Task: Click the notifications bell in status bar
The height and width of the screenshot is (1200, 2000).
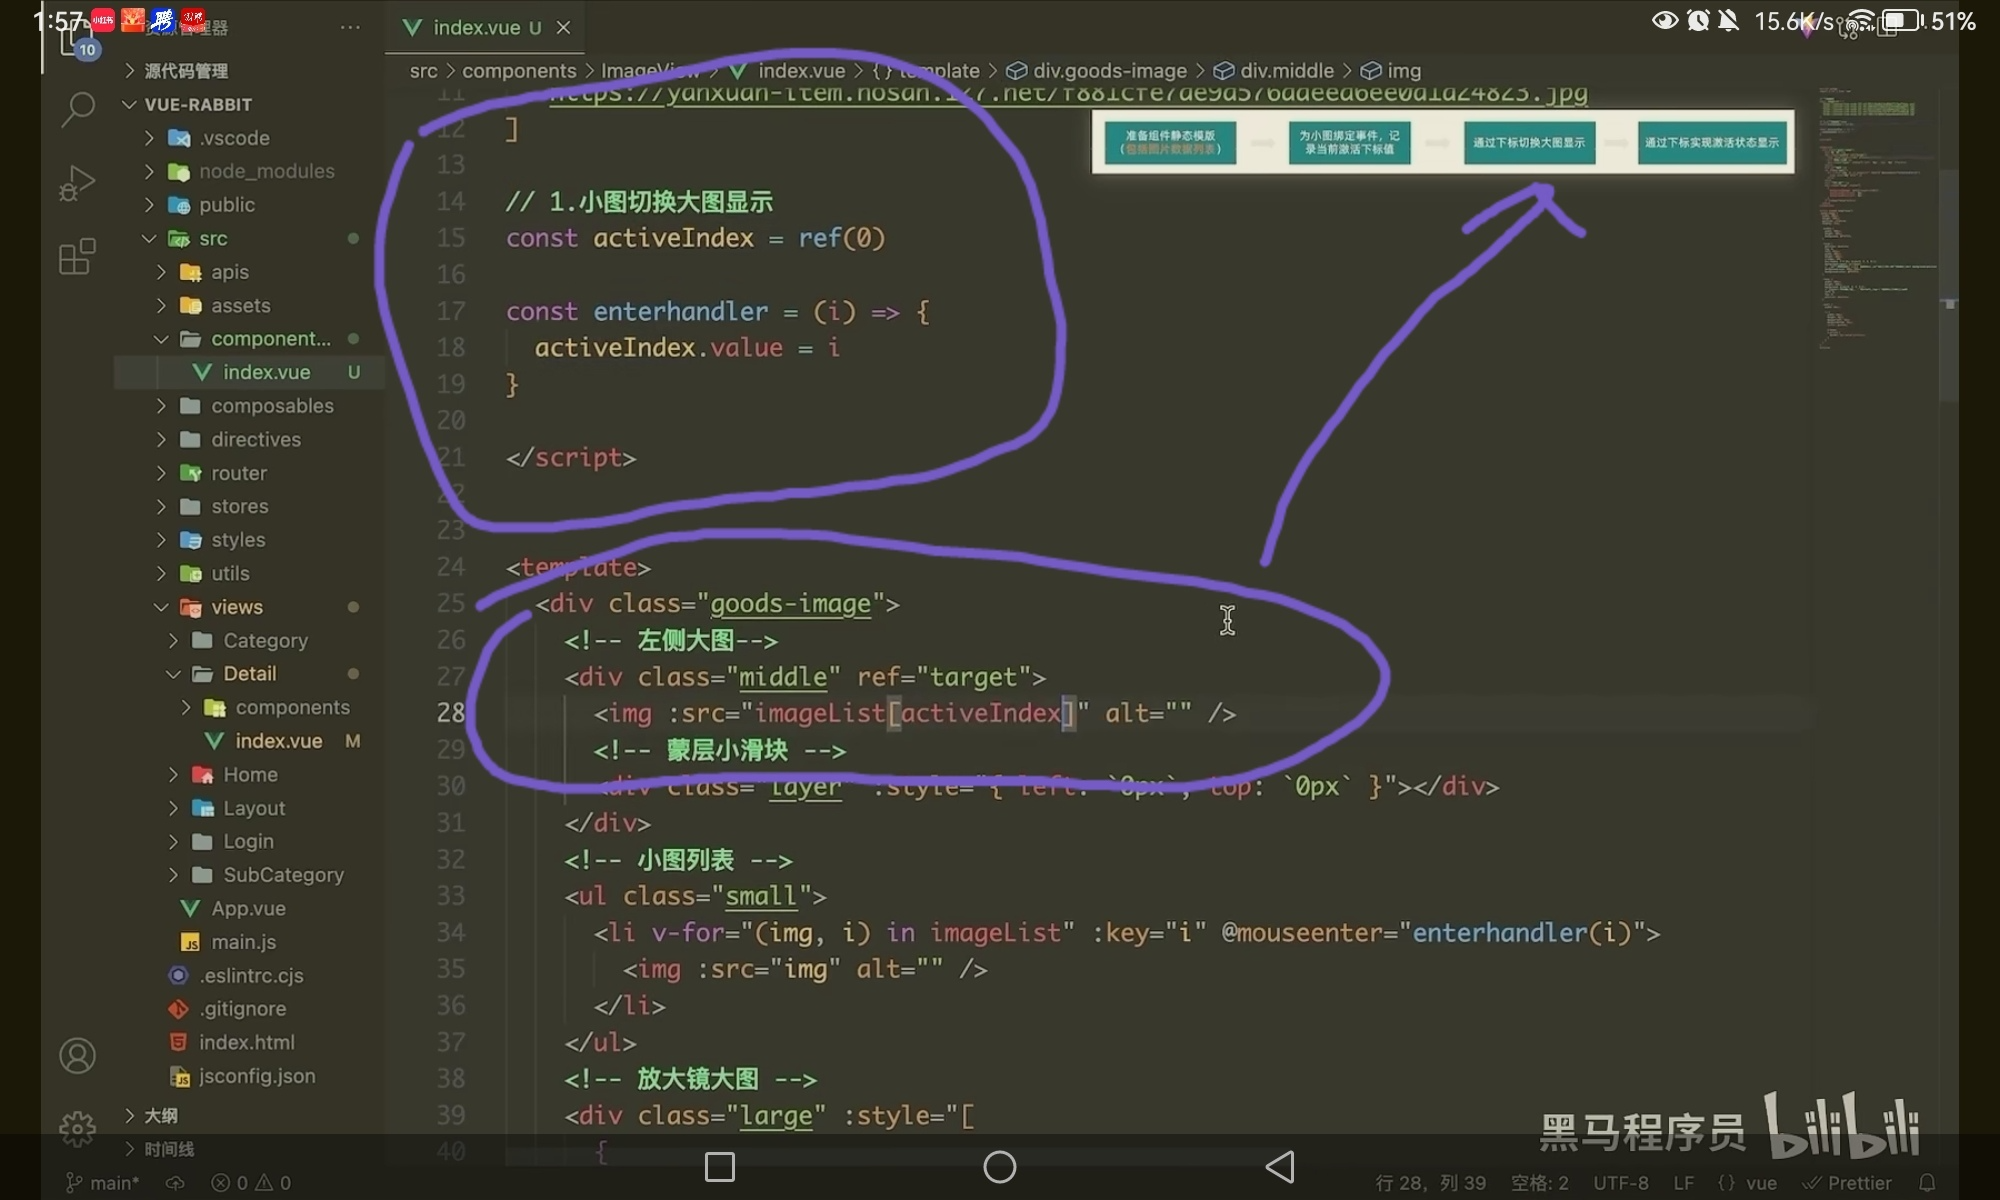Action: (x=1927, y=1183)
